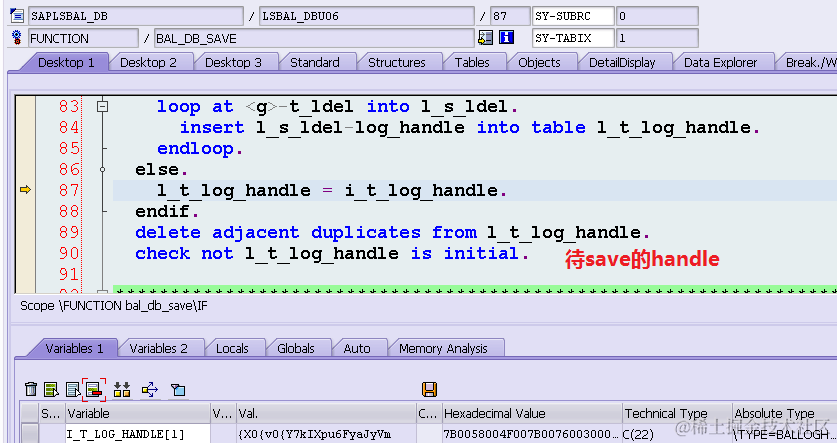Click the list icon with red bar

94,390
